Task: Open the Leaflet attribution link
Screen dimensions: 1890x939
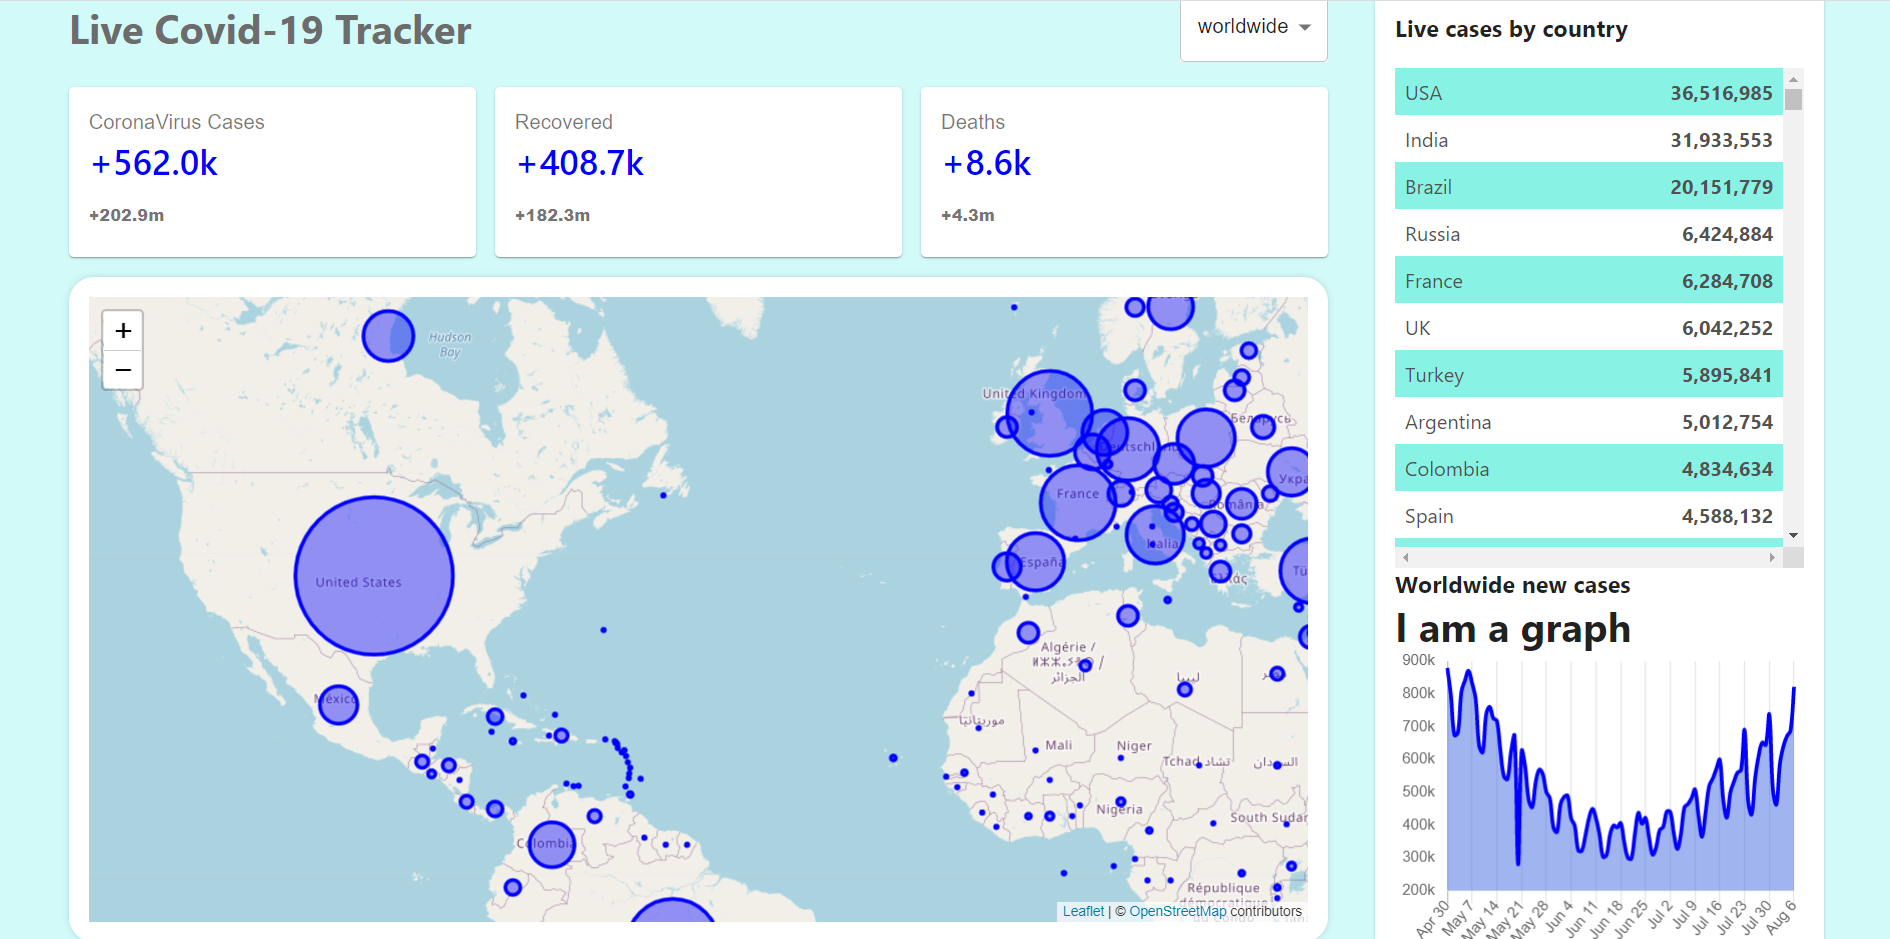Action: pos(1083,911)
